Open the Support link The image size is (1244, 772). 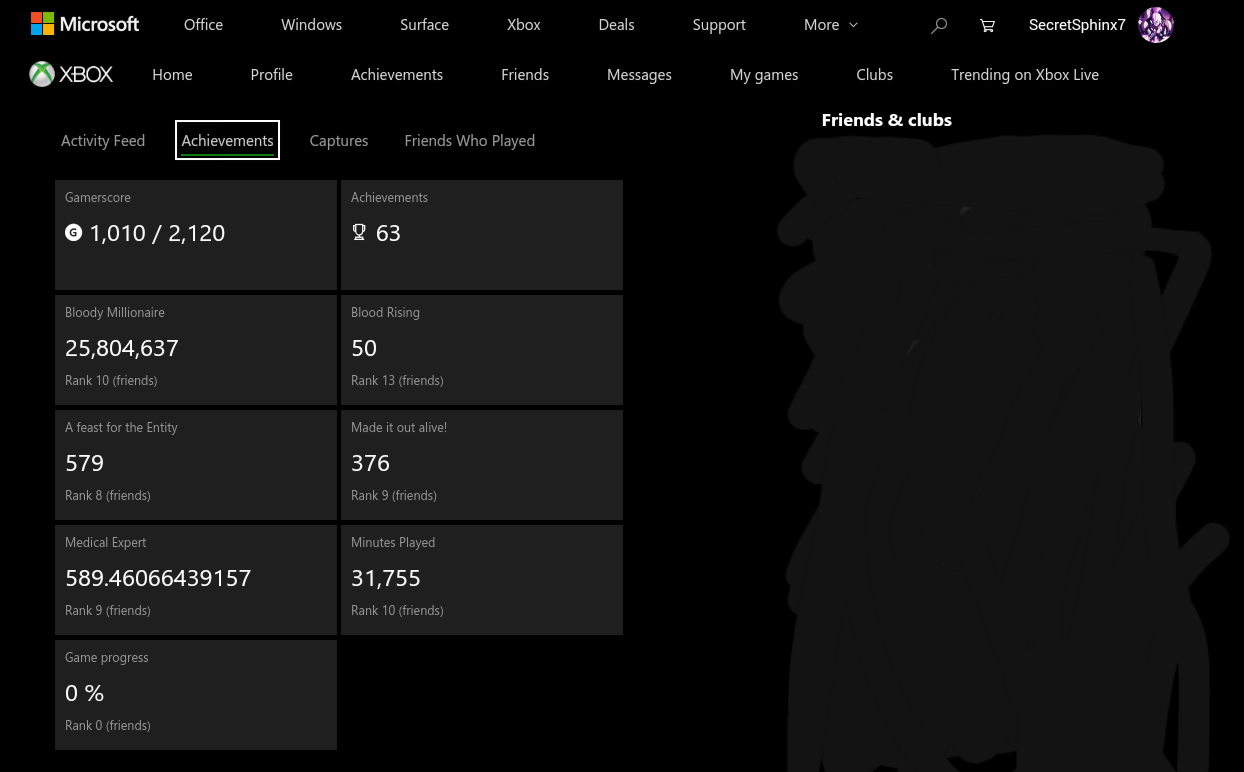(x=719, y=25)
